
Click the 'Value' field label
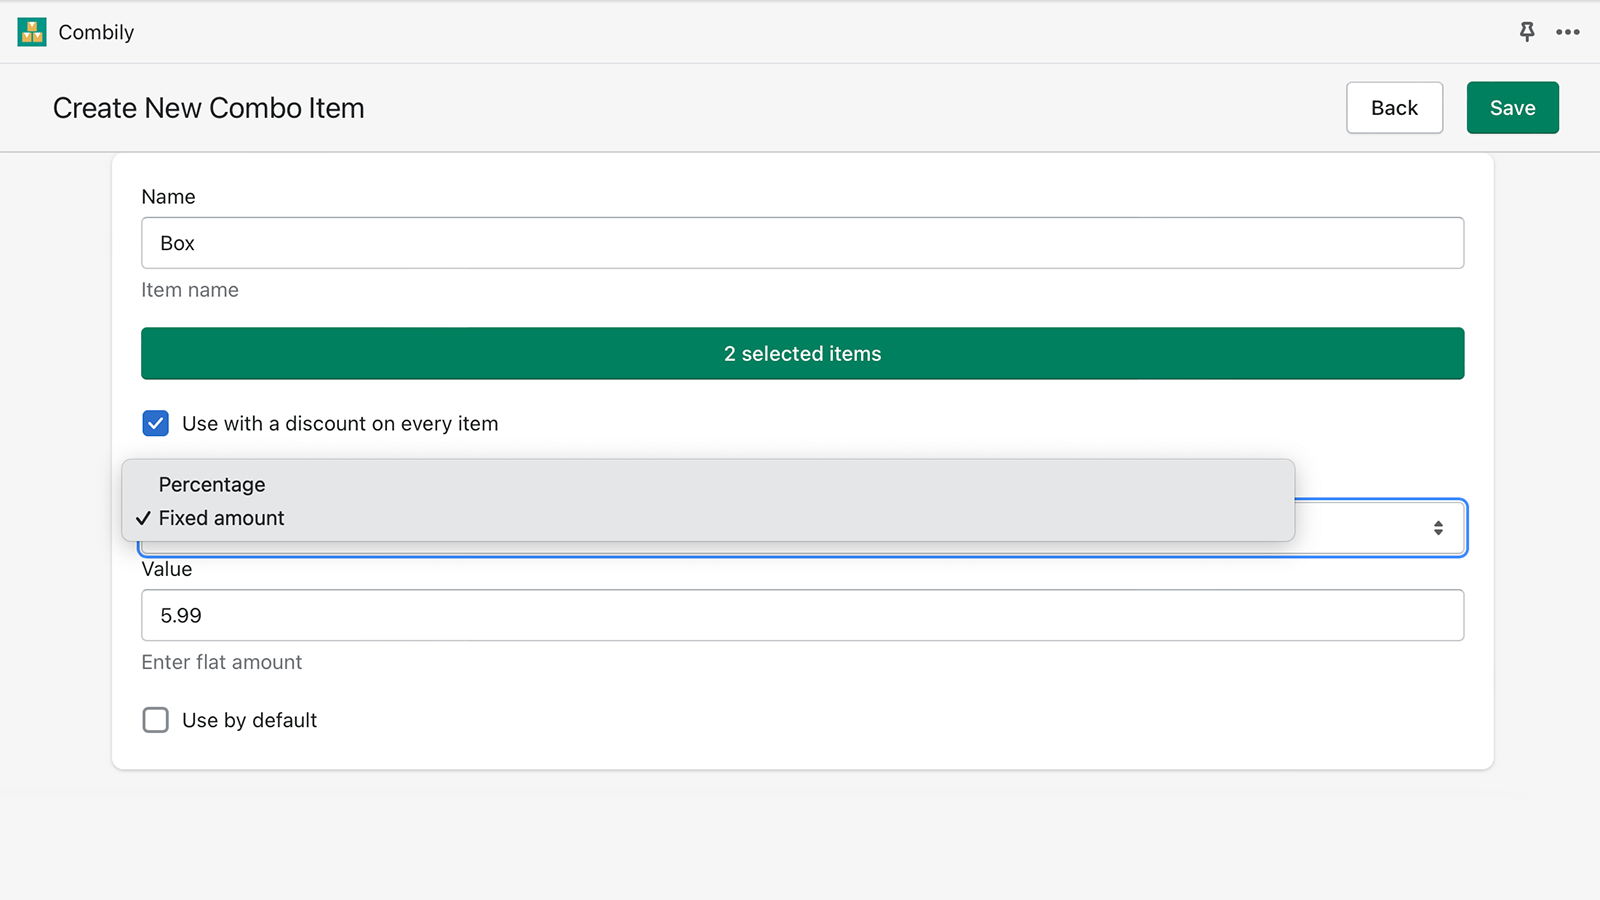(167, 570)
